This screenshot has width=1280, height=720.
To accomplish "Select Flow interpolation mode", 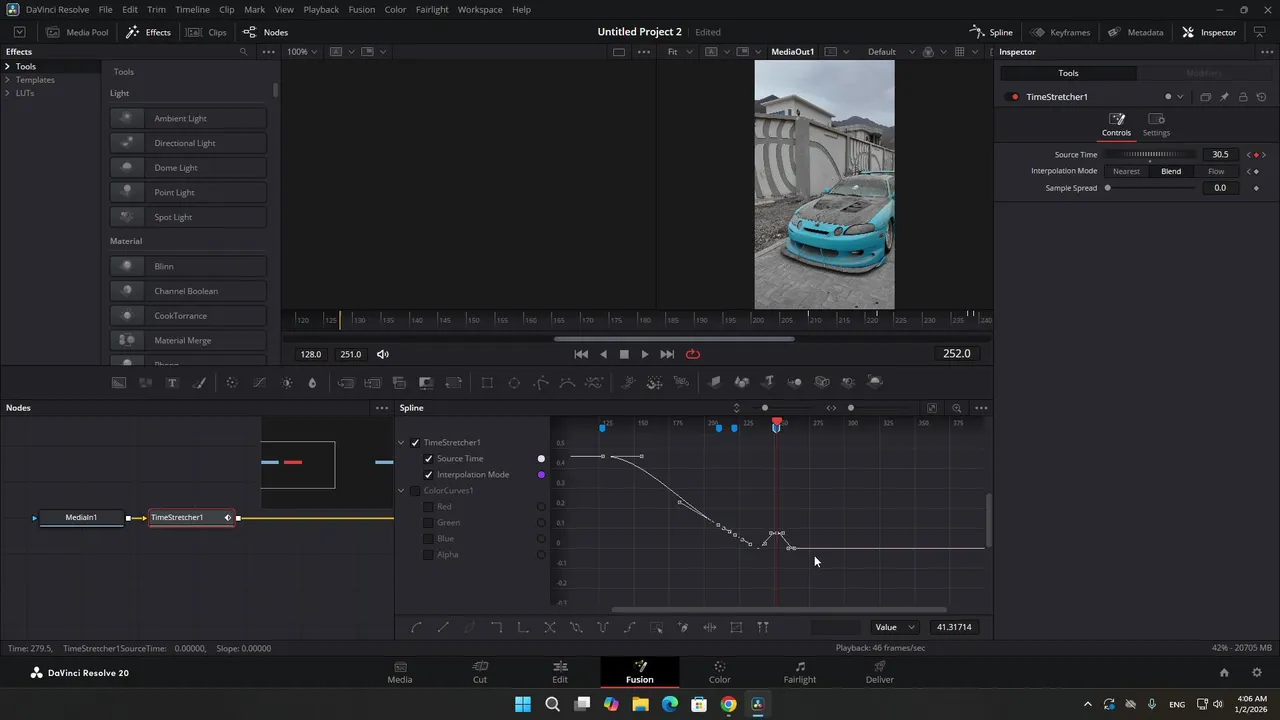I will point(1216,171).
